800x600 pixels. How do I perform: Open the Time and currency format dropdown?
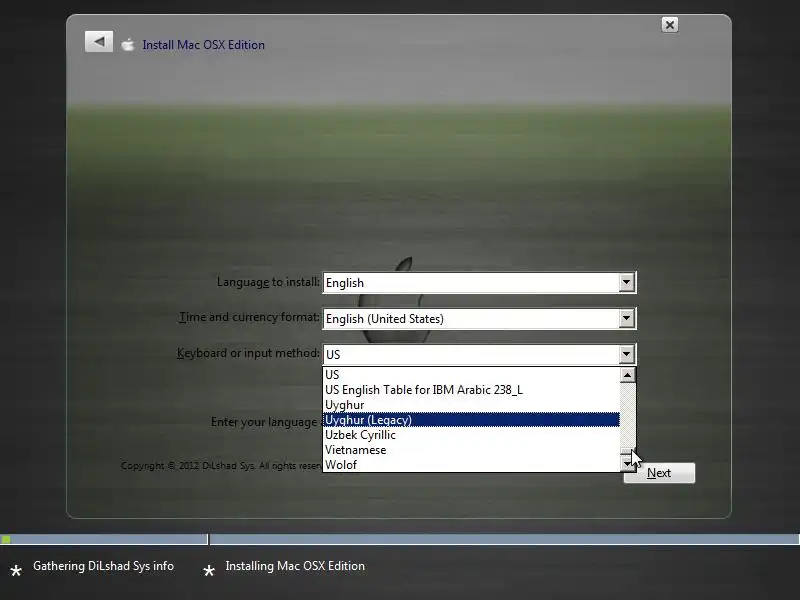pyautogui.click(x=627, y=318)
